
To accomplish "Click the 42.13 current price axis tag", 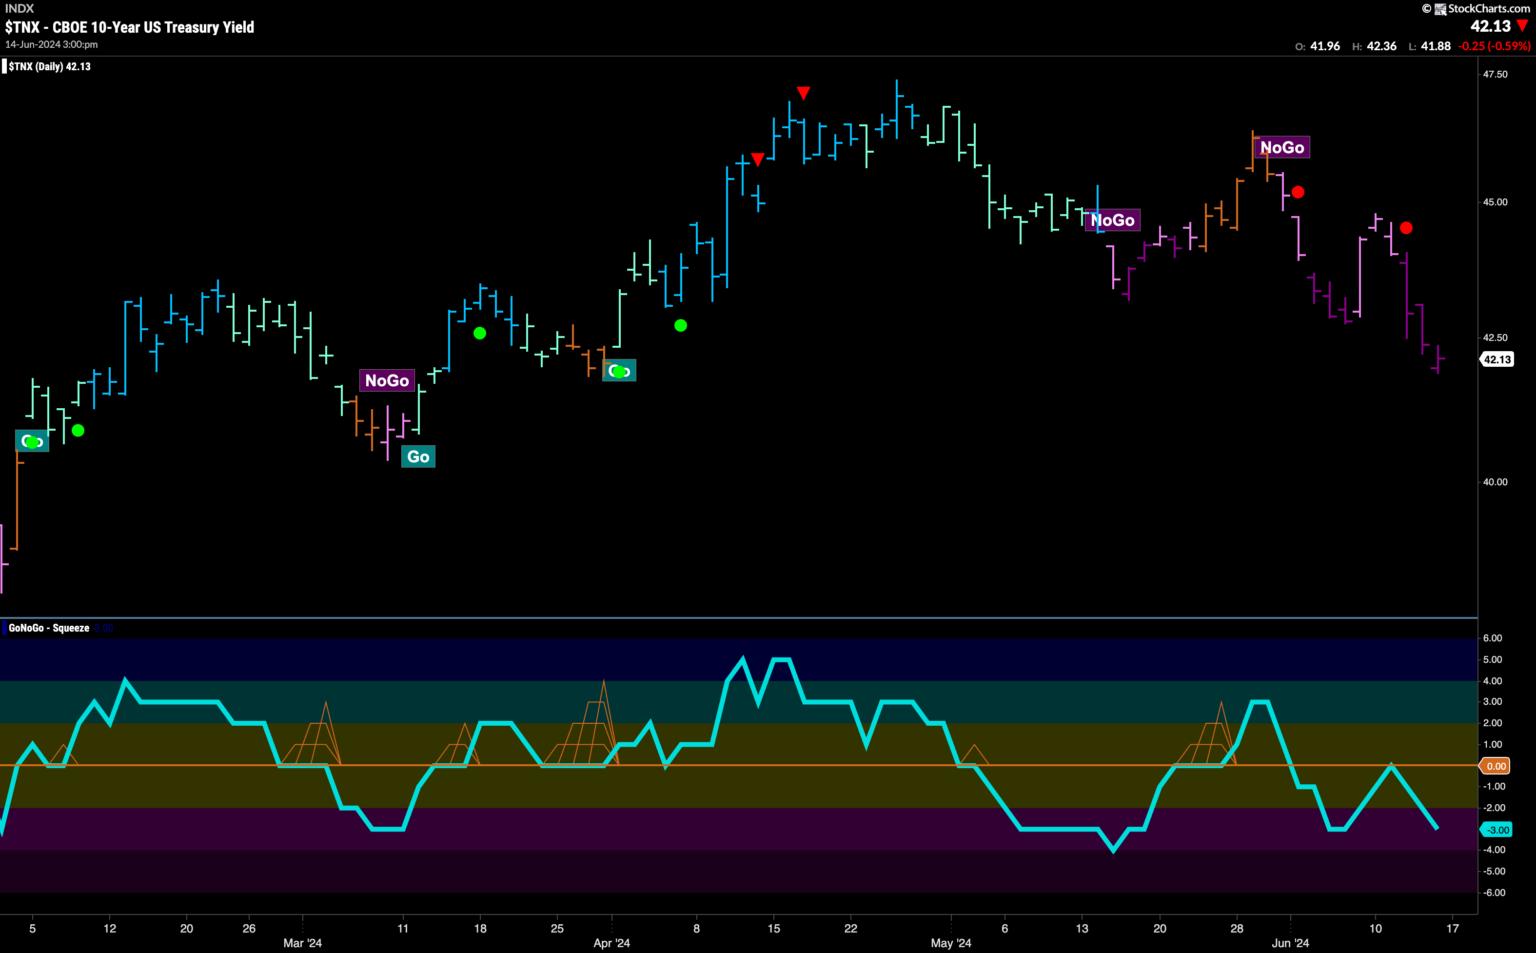I will tap(1496, 359).
